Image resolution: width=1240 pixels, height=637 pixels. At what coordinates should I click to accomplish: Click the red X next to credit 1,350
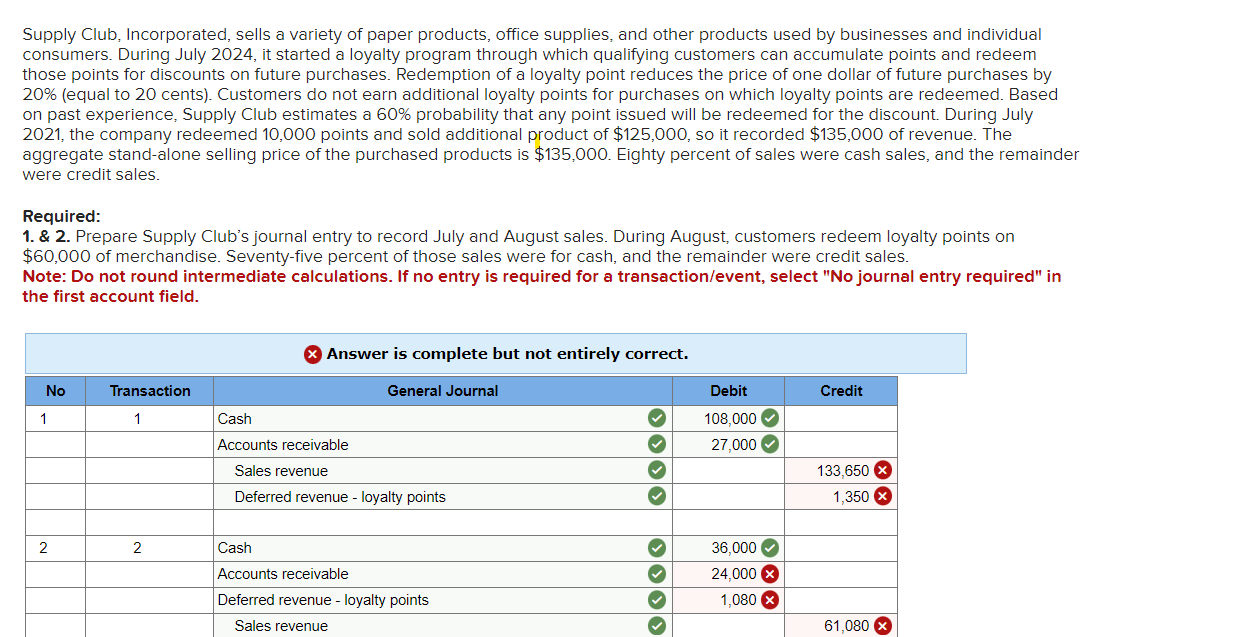[x=883, y=496]
